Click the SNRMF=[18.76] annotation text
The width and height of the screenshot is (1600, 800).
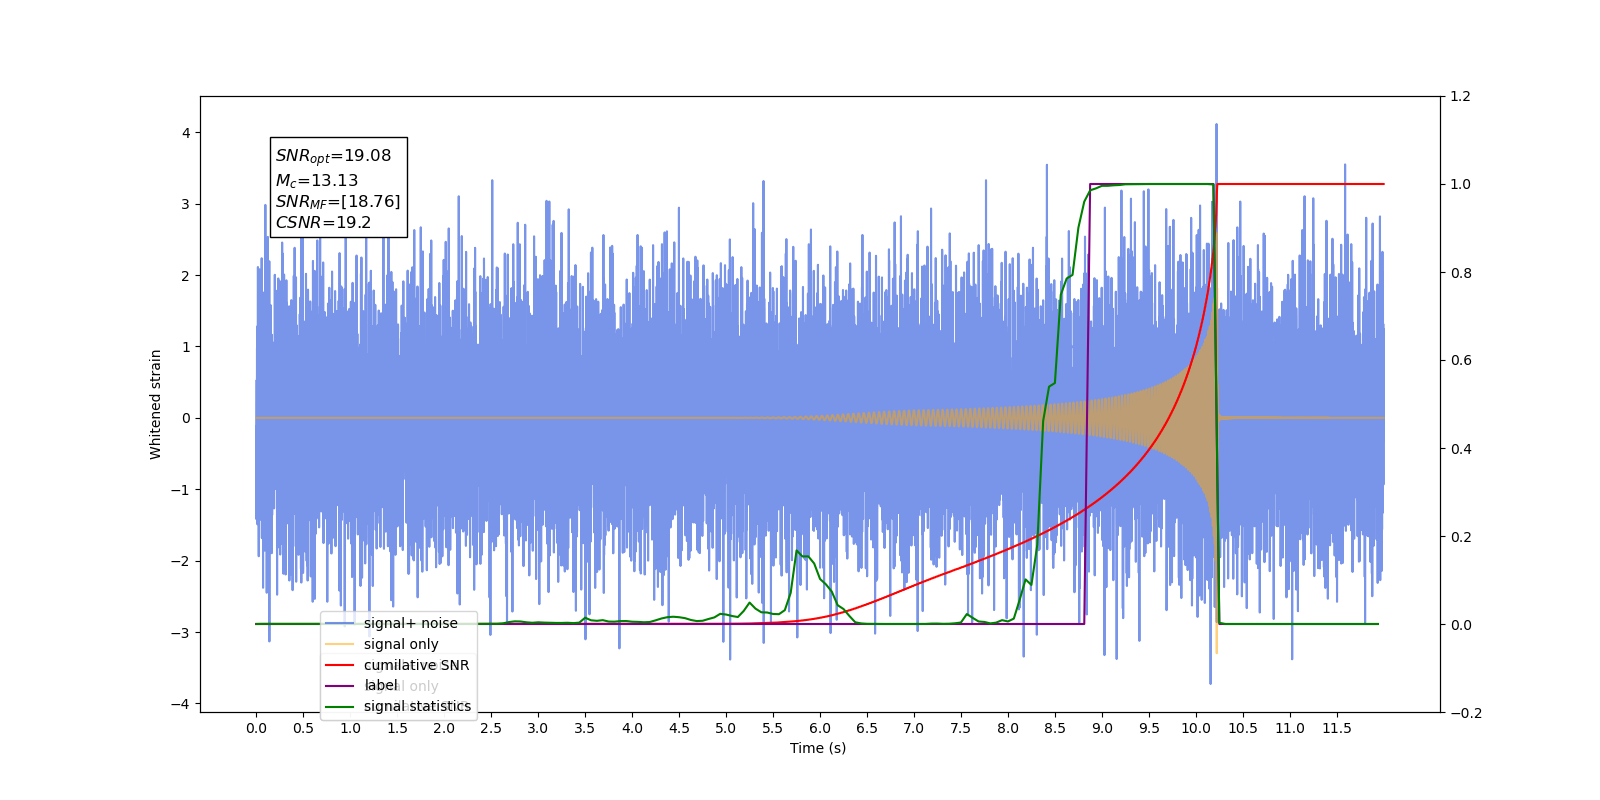[x=338, y=202]
